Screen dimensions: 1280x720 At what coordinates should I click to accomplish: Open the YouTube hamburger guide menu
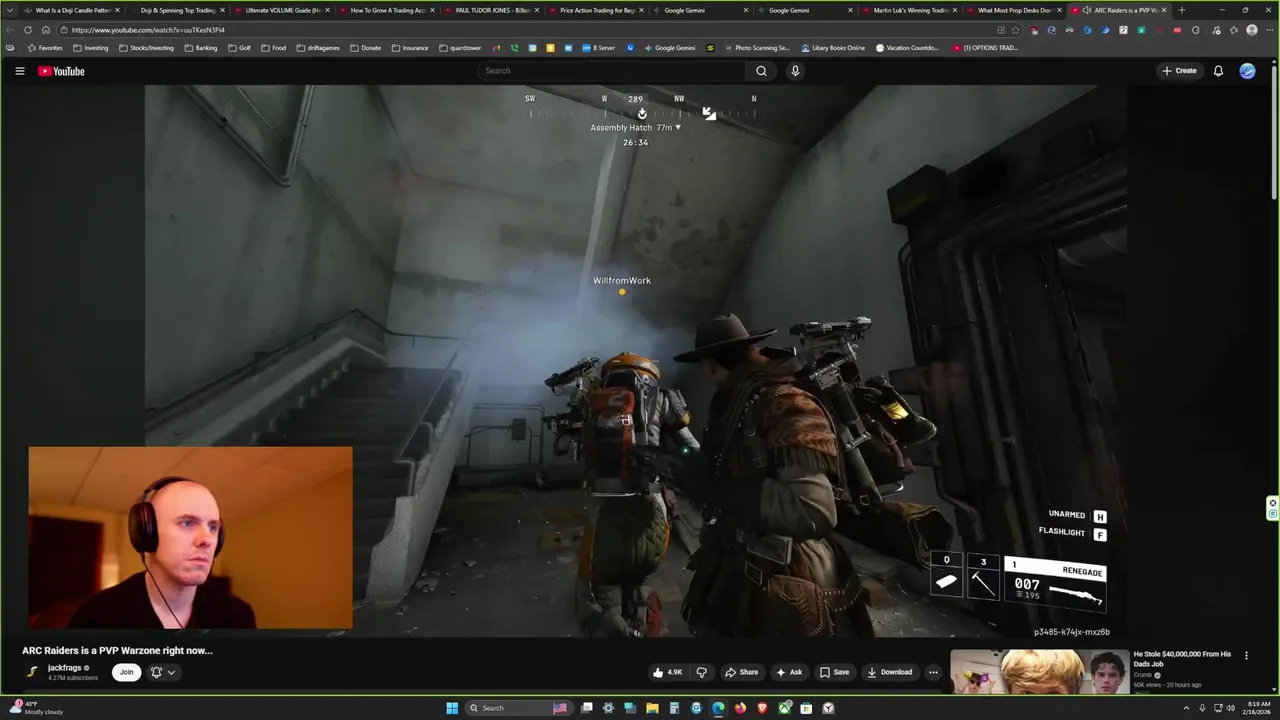(x=19, y=71)
